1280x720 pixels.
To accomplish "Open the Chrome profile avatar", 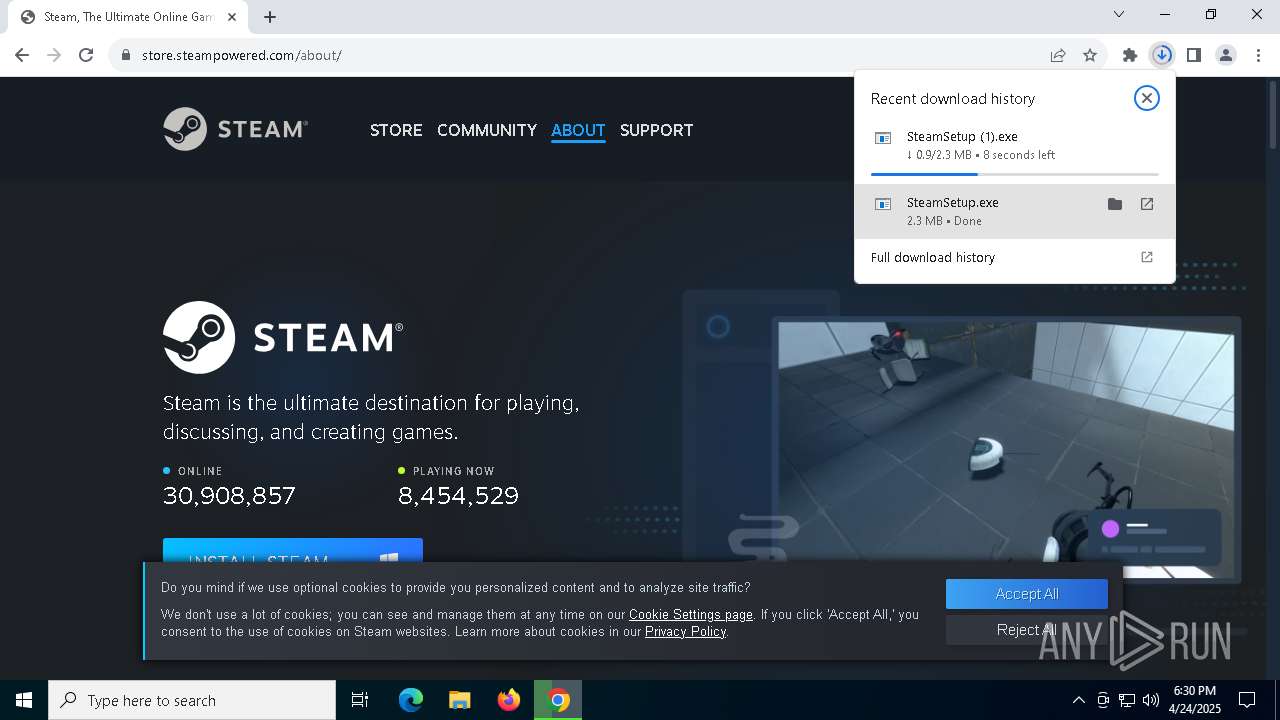I will (x=1226, y=55).
